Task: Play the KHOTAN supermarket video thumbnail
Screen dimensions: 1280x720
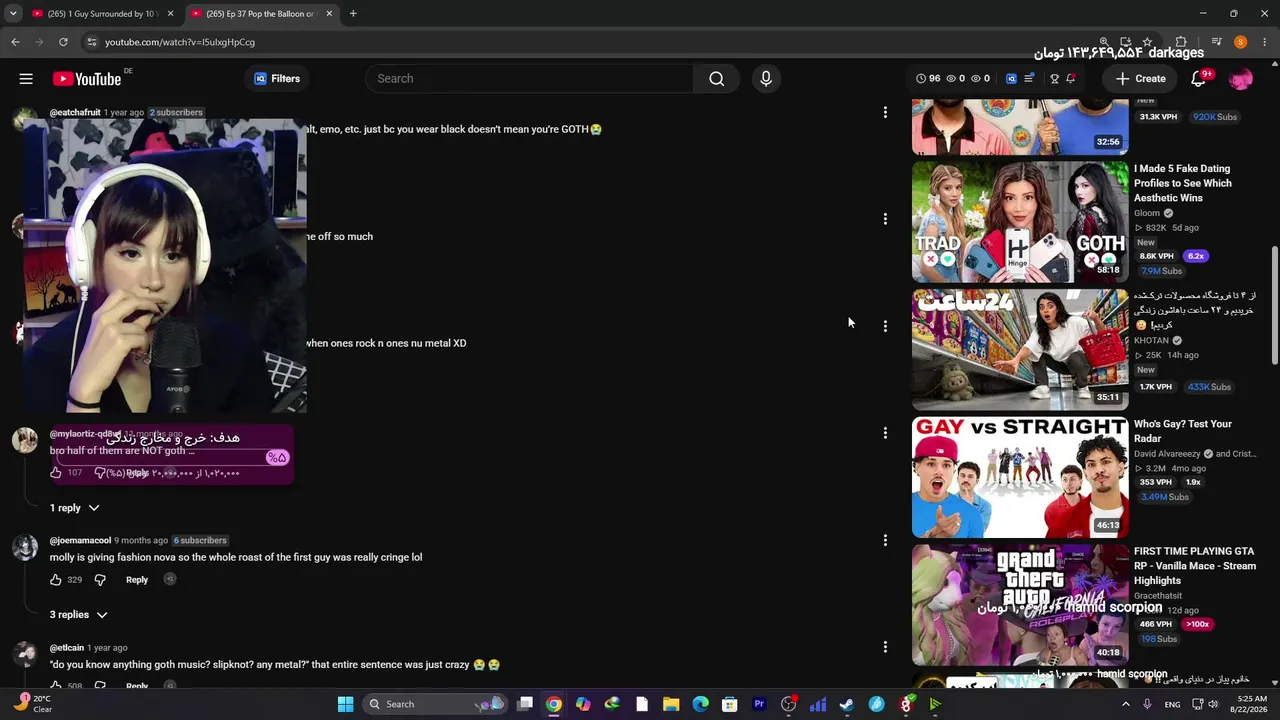Action: coord(1020,349)
